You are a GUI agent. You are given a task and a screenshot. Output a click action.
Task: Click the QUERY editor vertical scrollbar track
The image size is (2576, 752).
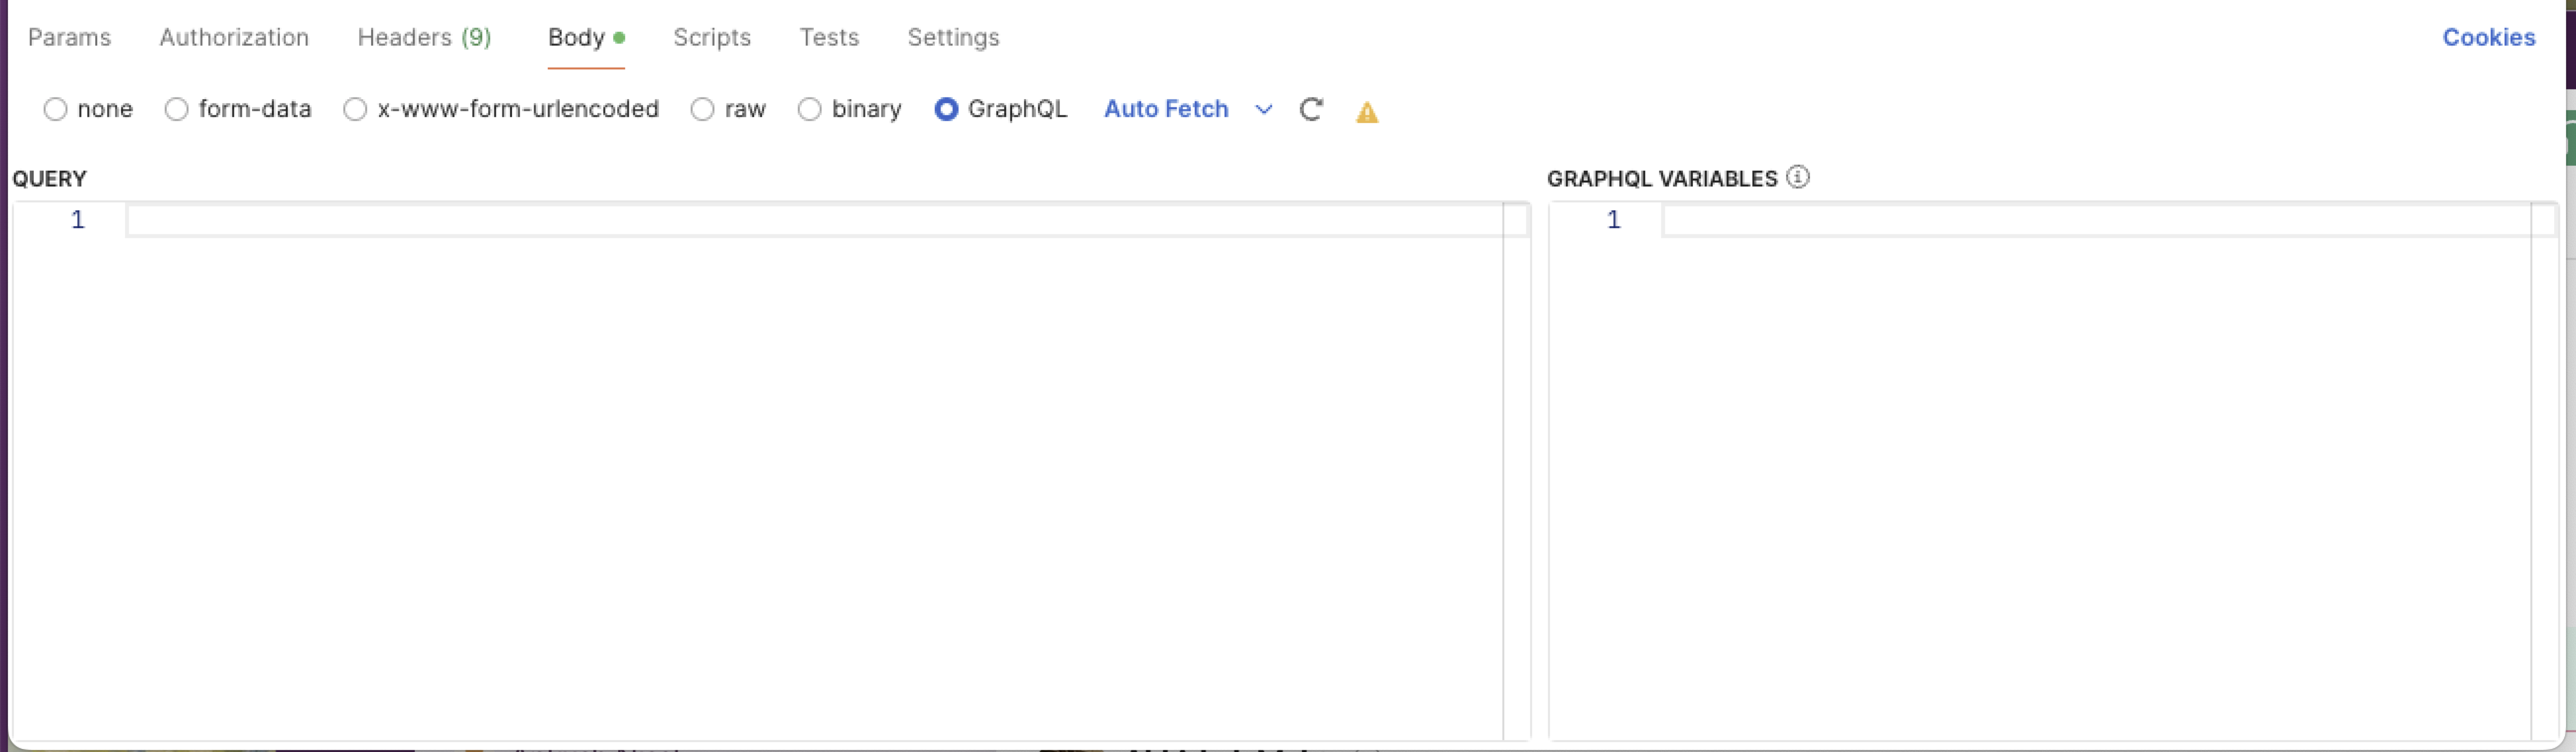(1516, 470)
